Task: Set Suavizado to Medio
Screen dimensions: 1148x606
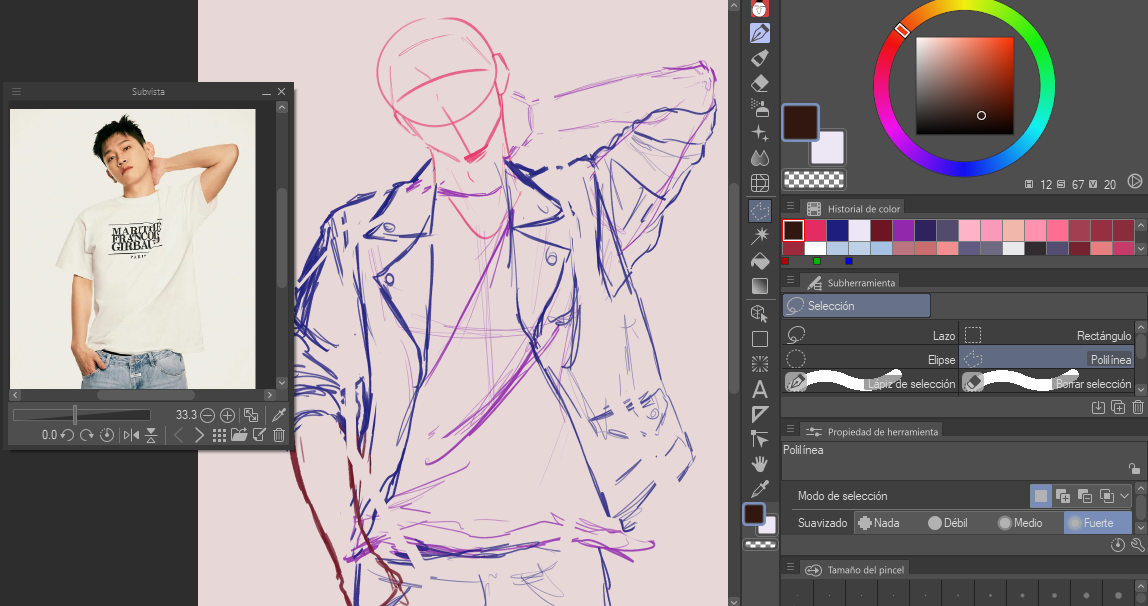Action: [1020, 523]
